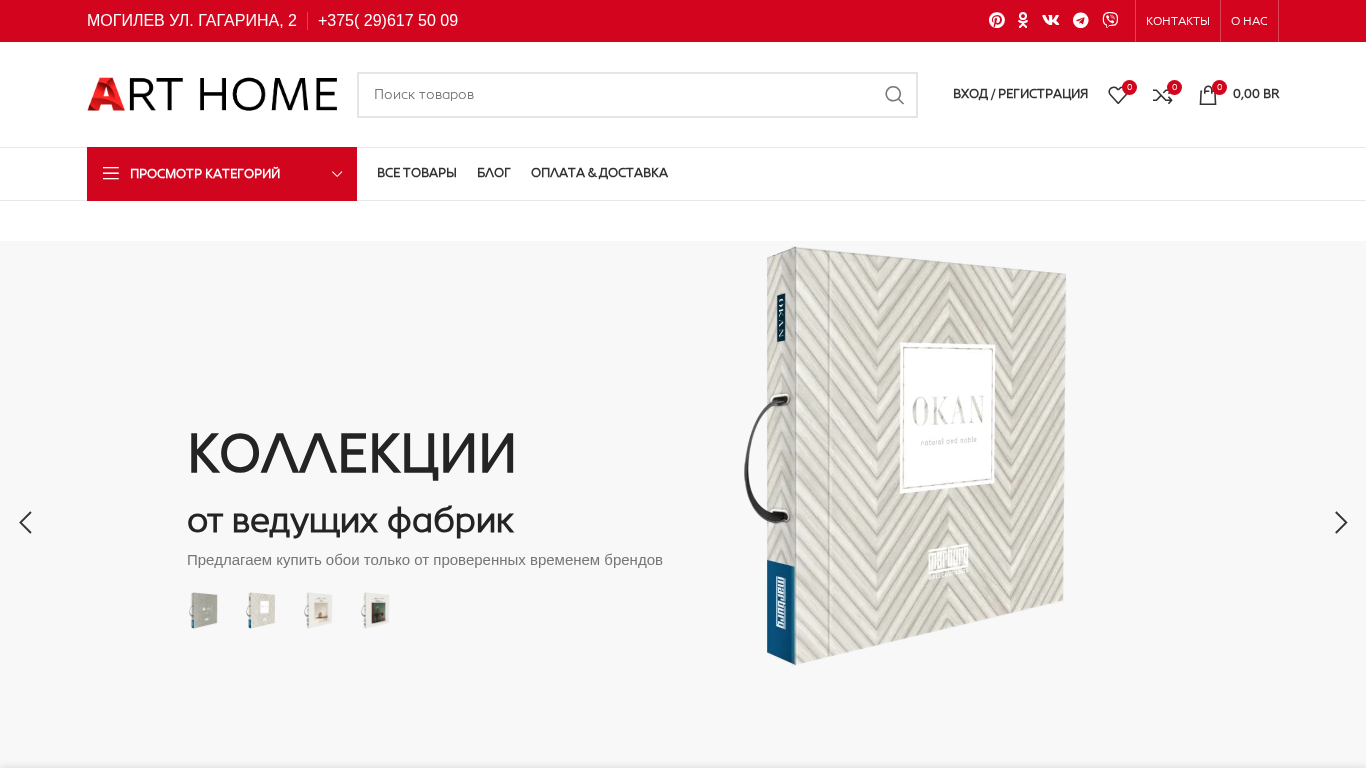Open the Контакты link

[x=1178, y=21]
